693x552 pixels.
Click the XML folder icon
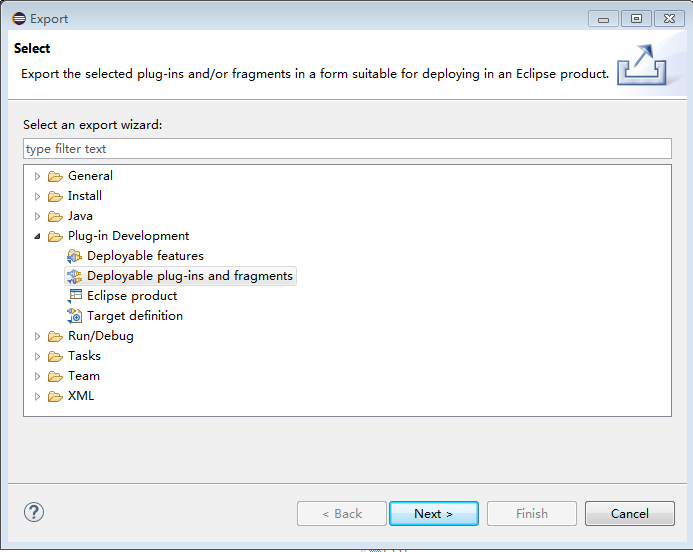(x=55, y=396)
